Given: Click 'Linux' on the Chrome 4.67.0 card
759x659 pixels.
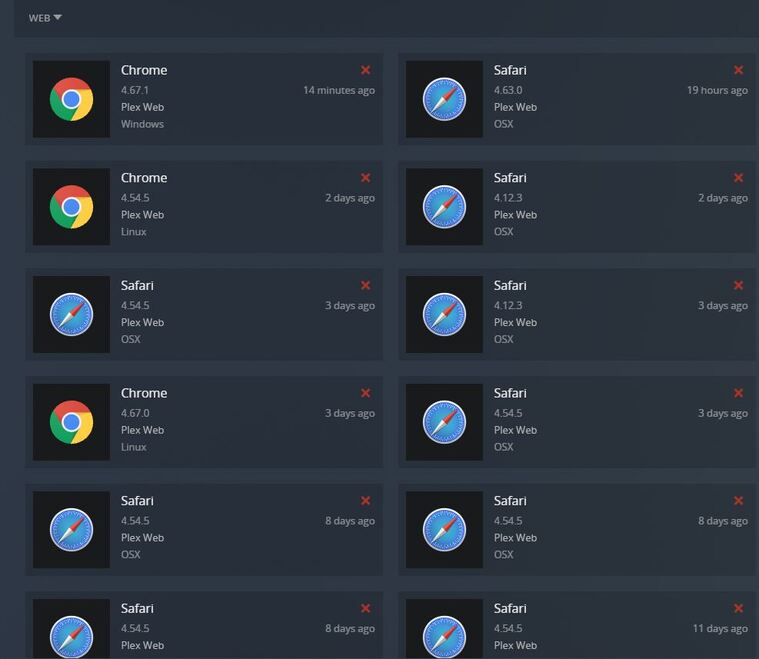Looking at the screenshot, I should (x=134, y=447).
